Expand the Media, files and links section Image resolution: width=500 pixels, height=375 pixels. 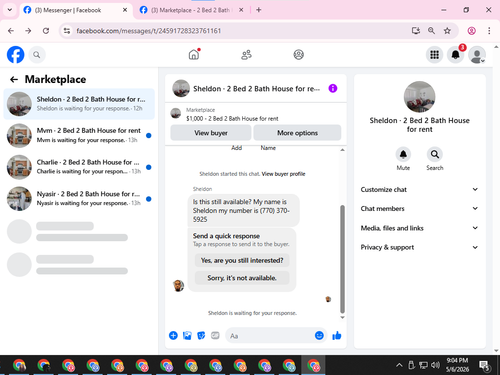(419, 228)
